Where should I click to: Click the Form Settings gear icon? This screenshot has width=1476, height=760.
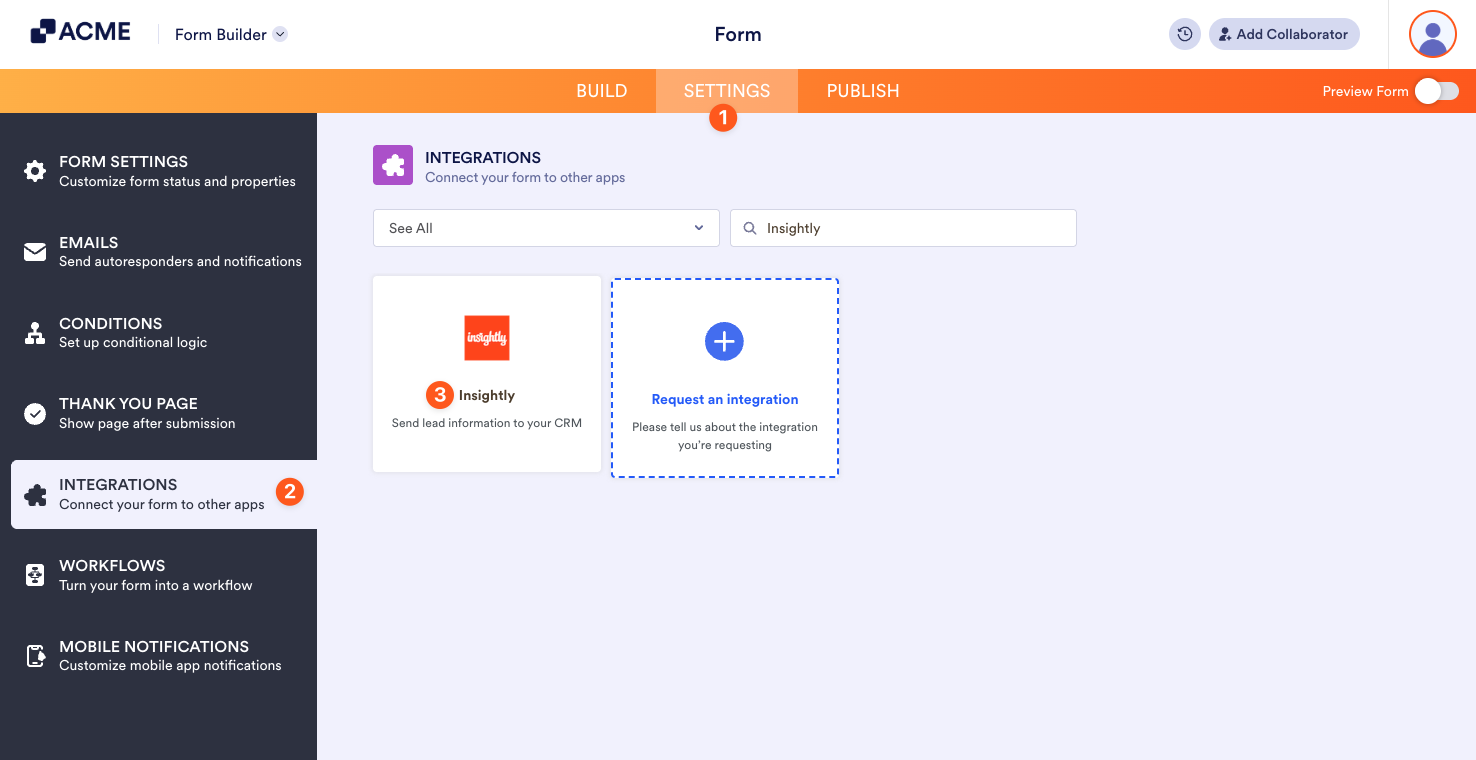[35, 171]
